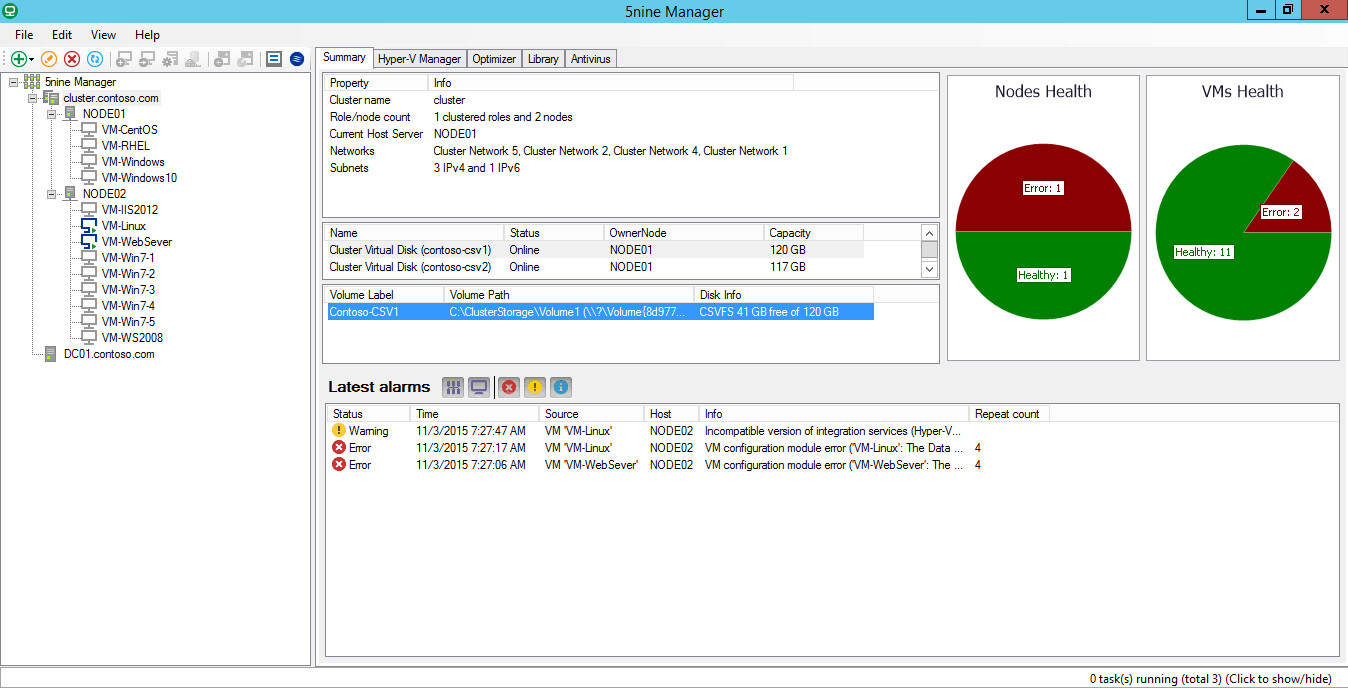The height and width of the screenshot is (688, 1348).
Task: Click the grayed last disabled window toolbar icon
Action: point(245,59)
